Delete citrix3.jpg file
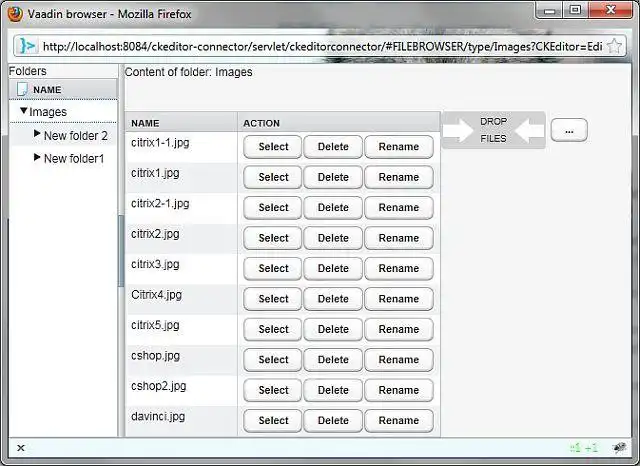The image size is (640, 466). pos(333,269)
